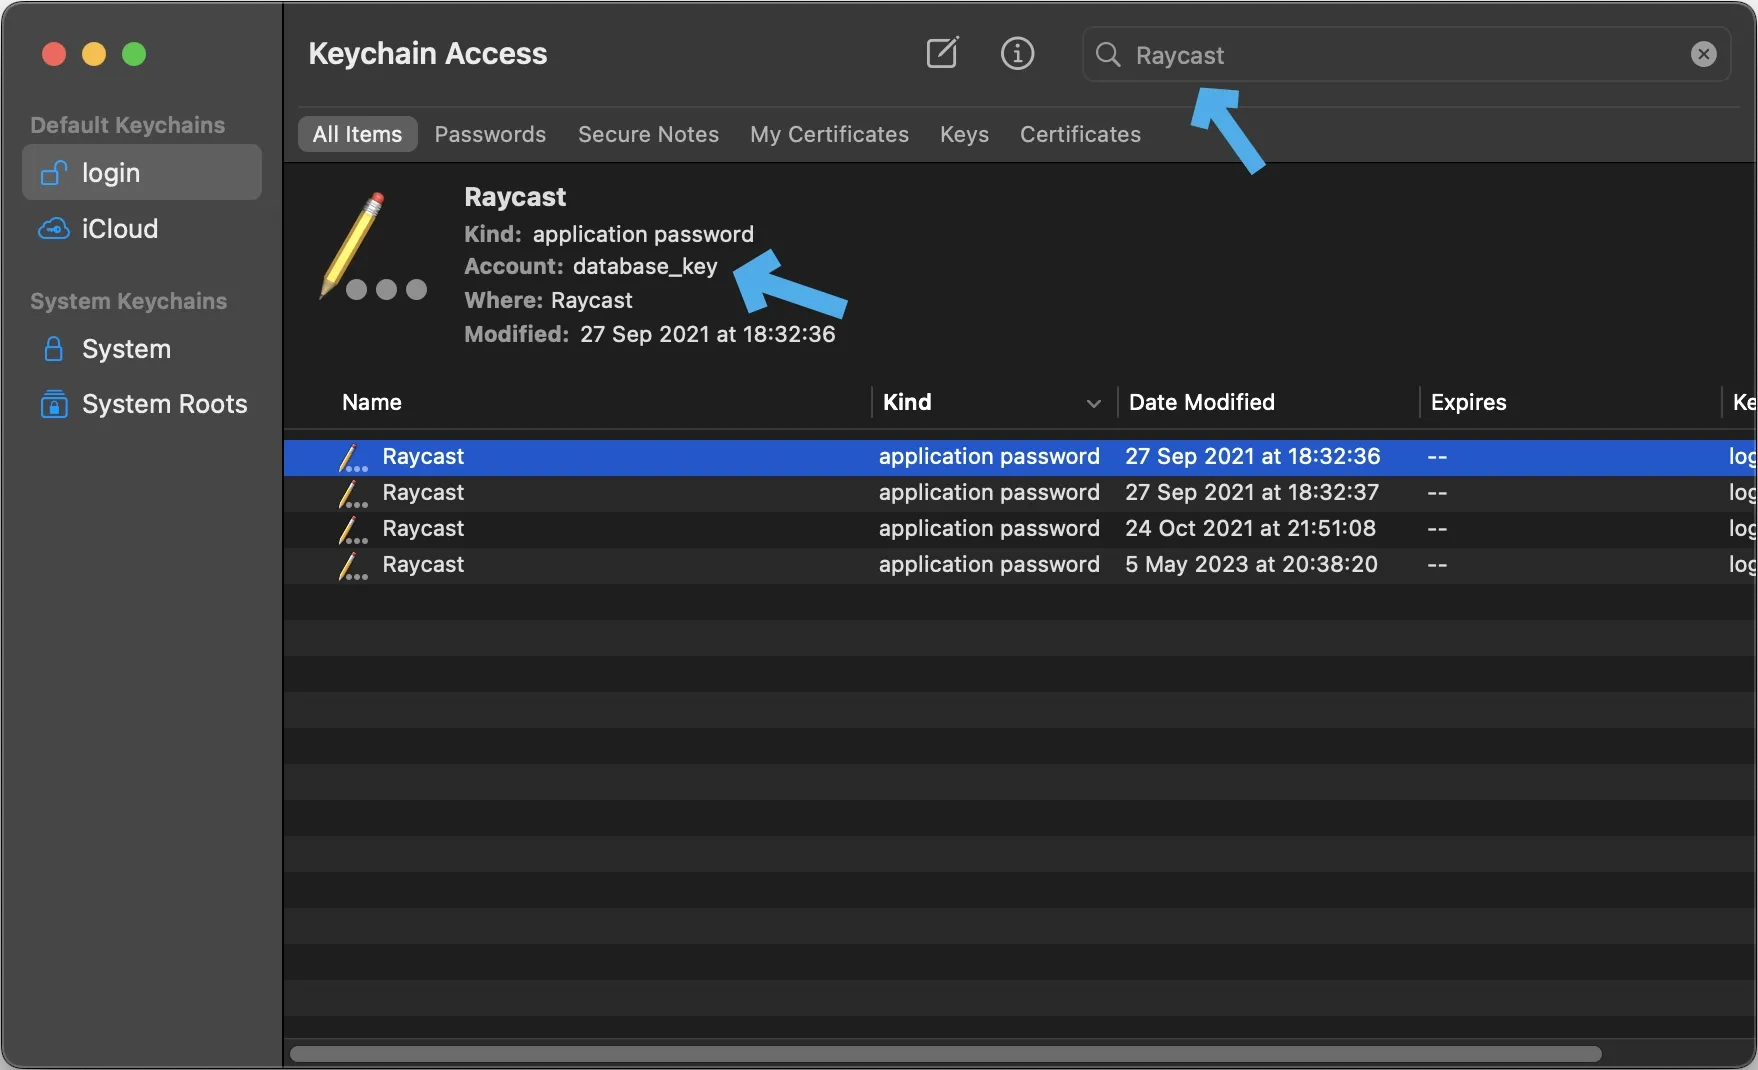Screen dimensions: 1758x1070
Task: Click the lock icon beside System
Action: coord(54,349)
